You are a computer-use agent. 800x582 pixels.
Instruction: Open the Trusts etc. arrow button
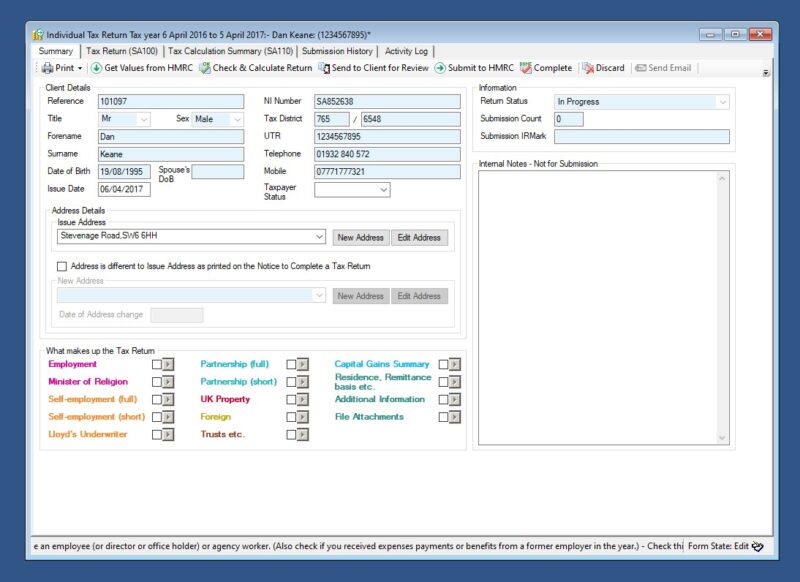pos(303,435)
